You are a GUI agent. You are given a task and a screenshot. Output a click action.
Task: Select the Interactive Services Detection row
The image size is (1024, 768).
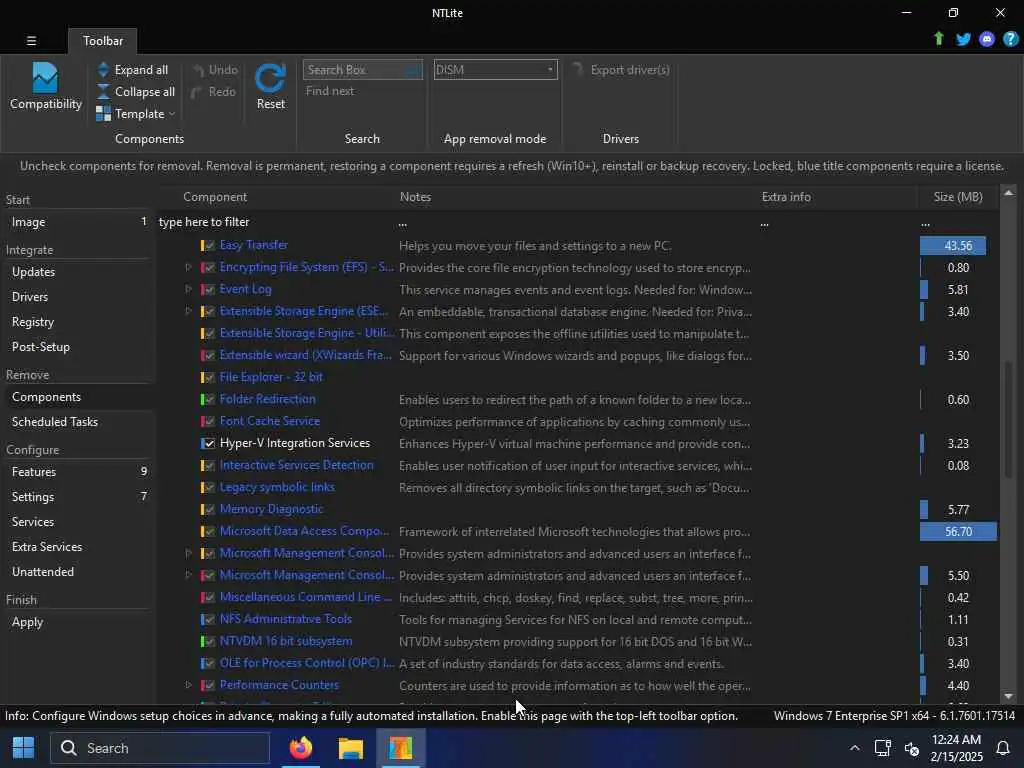click(x=578, y=466)
